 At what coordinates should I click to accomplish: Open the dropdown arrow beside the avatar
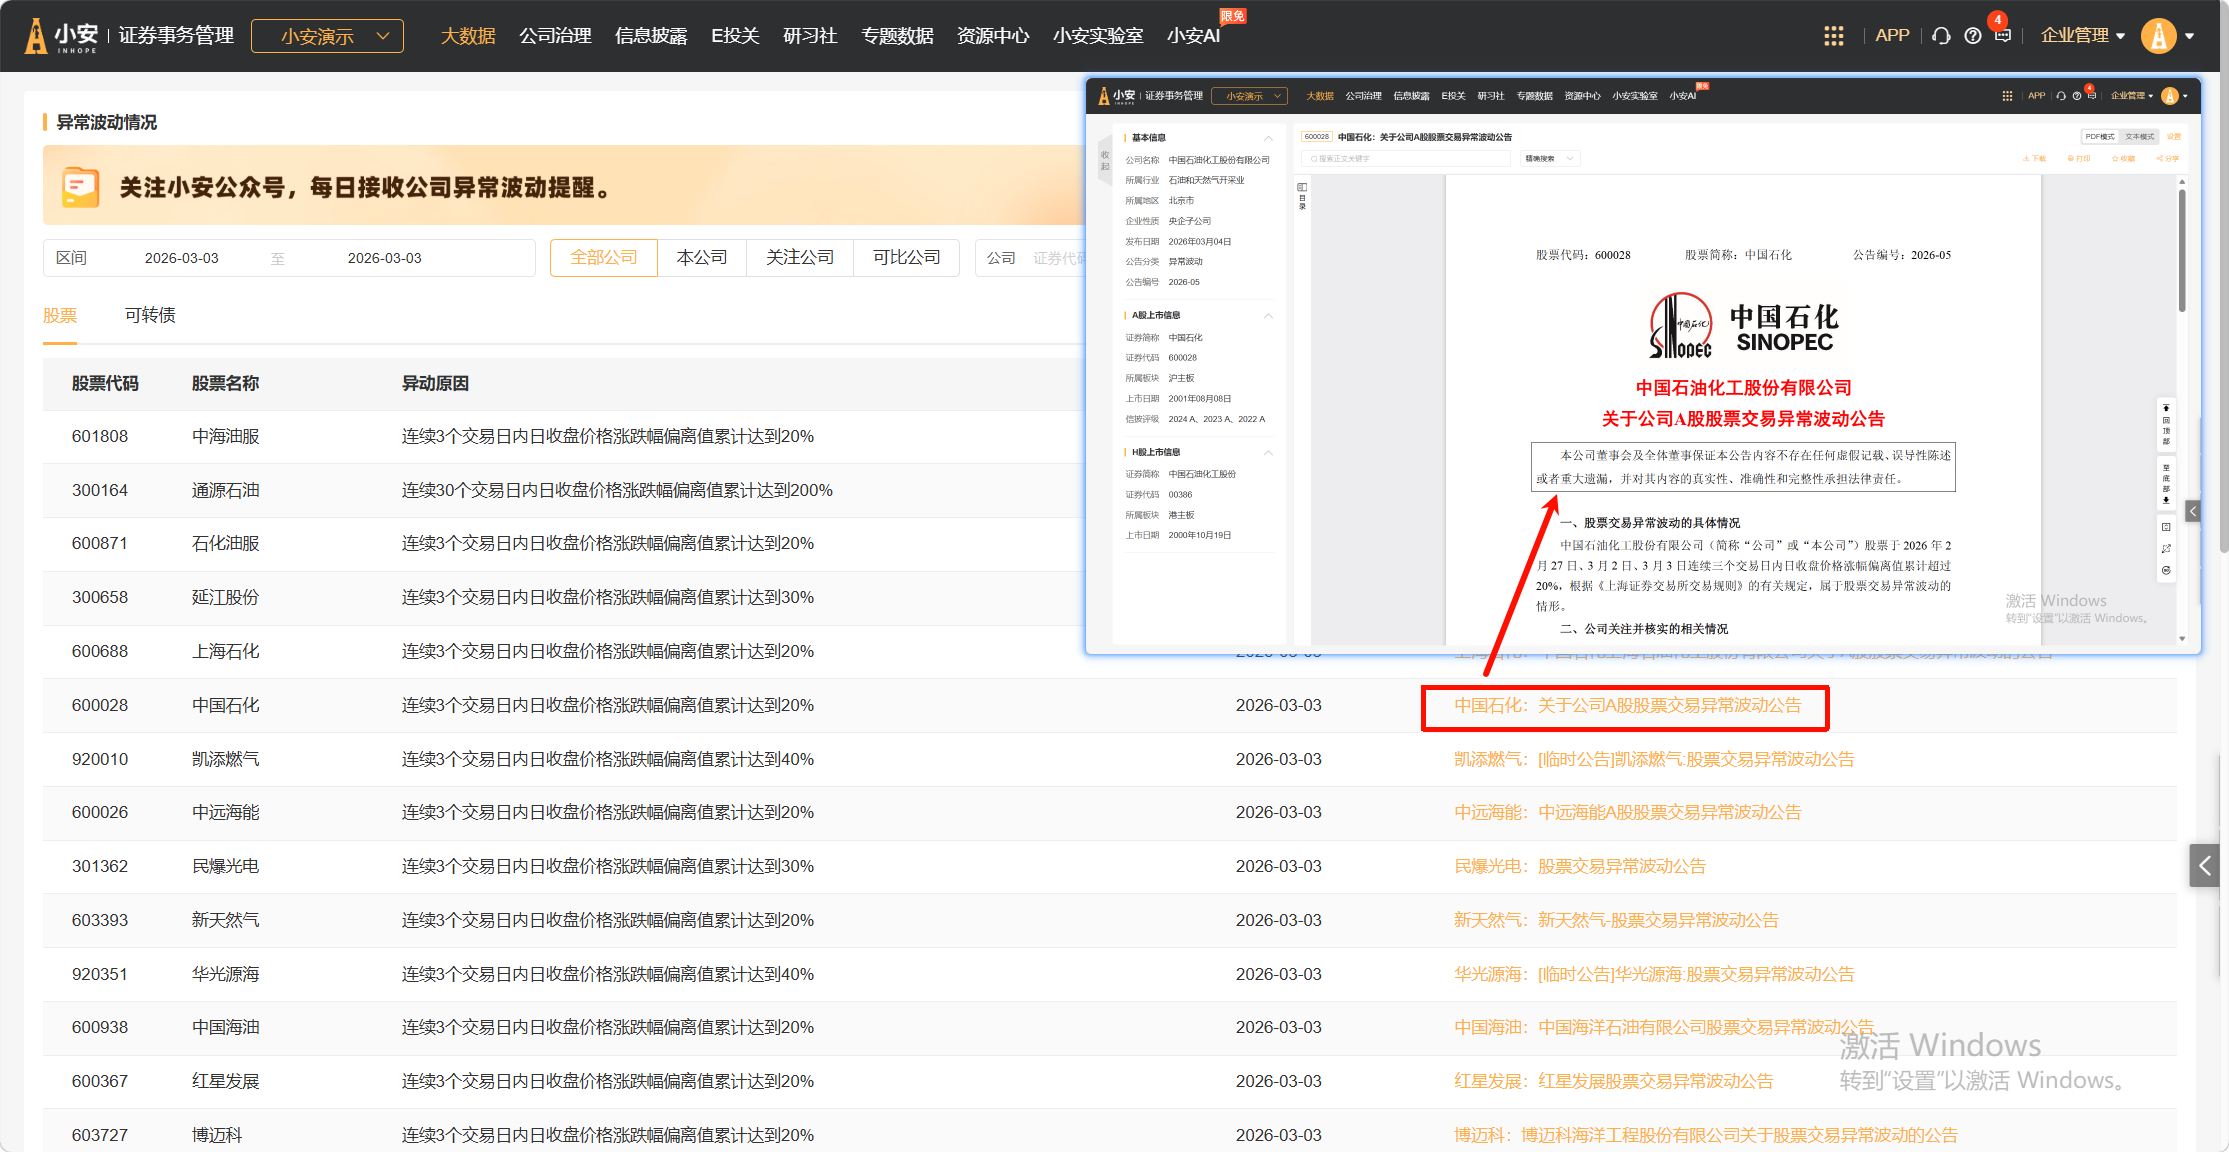2190,36
